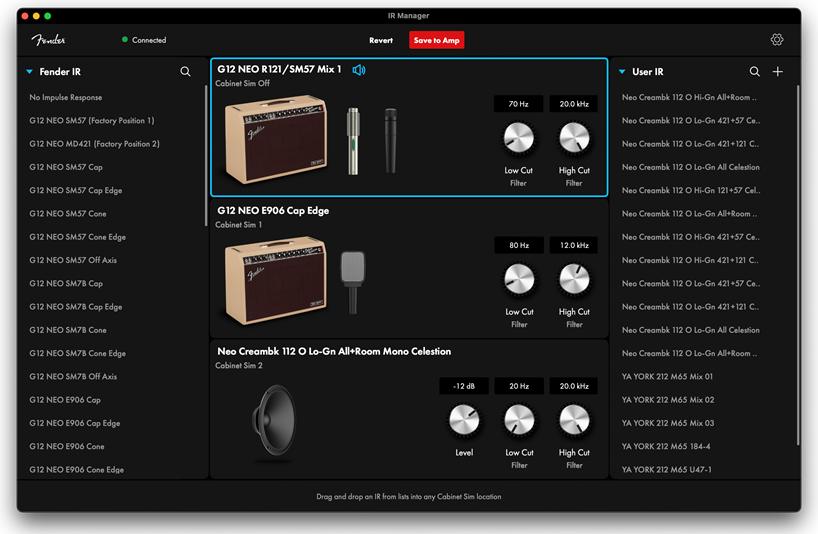Click the Fender IR list scrollbar
The height and width of the screenshot is (534, 818).
point(206,155)
